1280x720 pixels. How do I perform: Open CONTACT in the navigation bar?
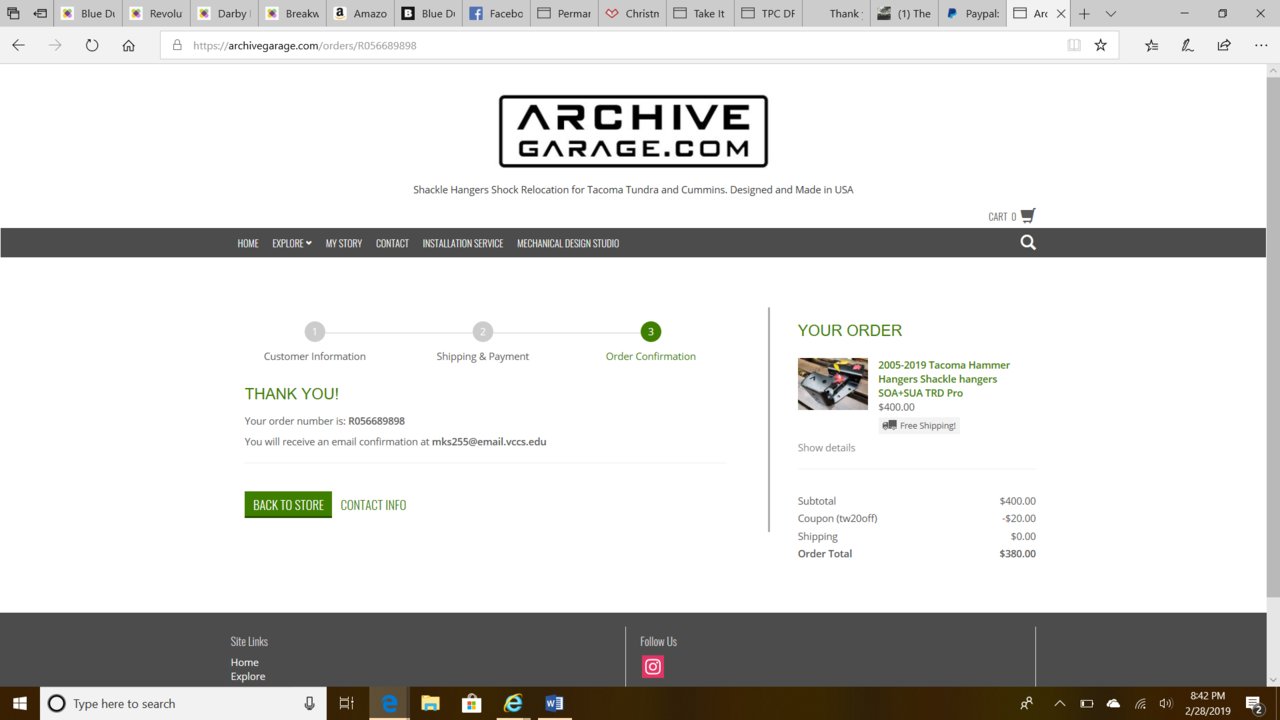click(392, 243)
